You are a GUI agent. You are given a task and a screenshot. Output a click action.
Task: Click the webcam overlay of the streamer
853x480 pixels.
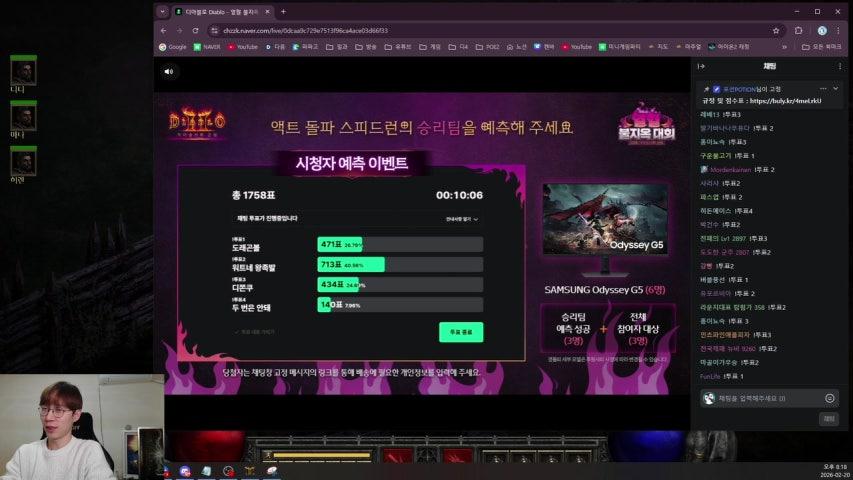pos(82,427)
